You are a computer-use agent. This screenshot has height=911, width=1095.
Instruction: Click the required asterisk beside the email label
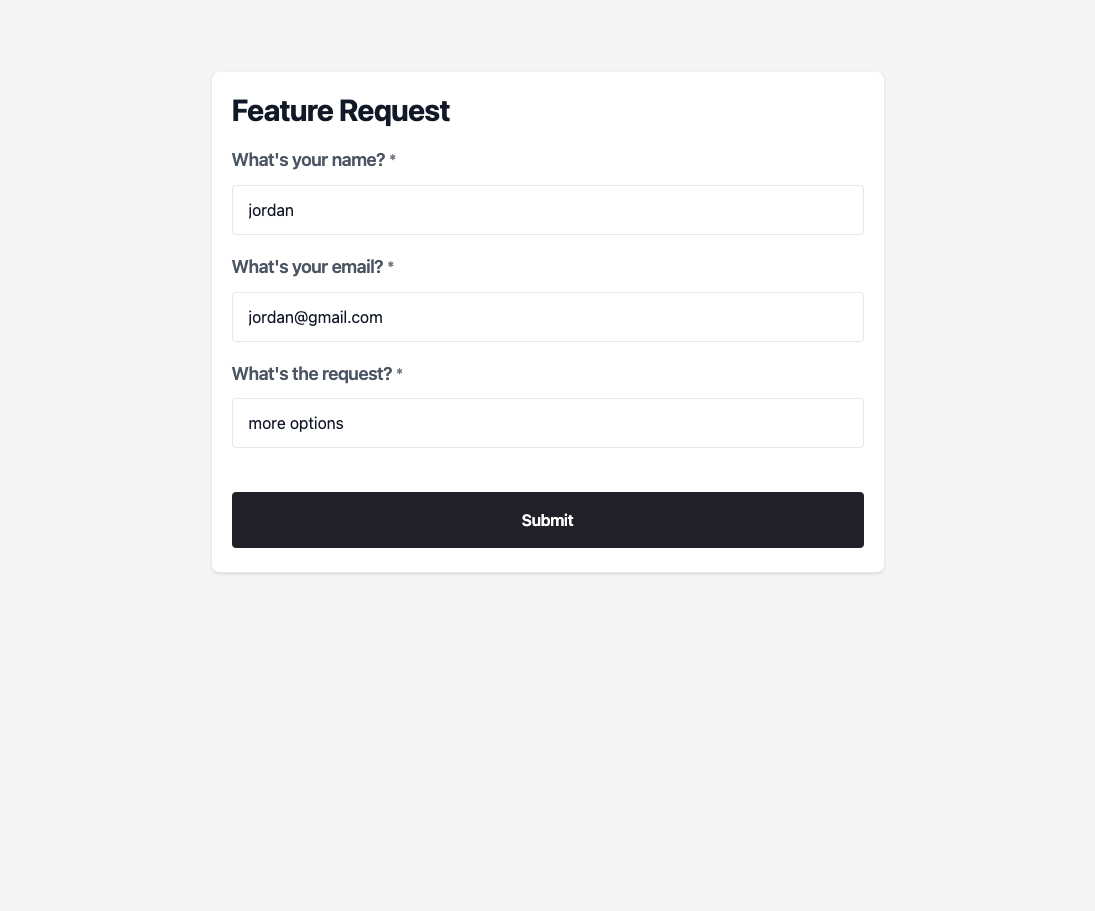tap(391, 268)
